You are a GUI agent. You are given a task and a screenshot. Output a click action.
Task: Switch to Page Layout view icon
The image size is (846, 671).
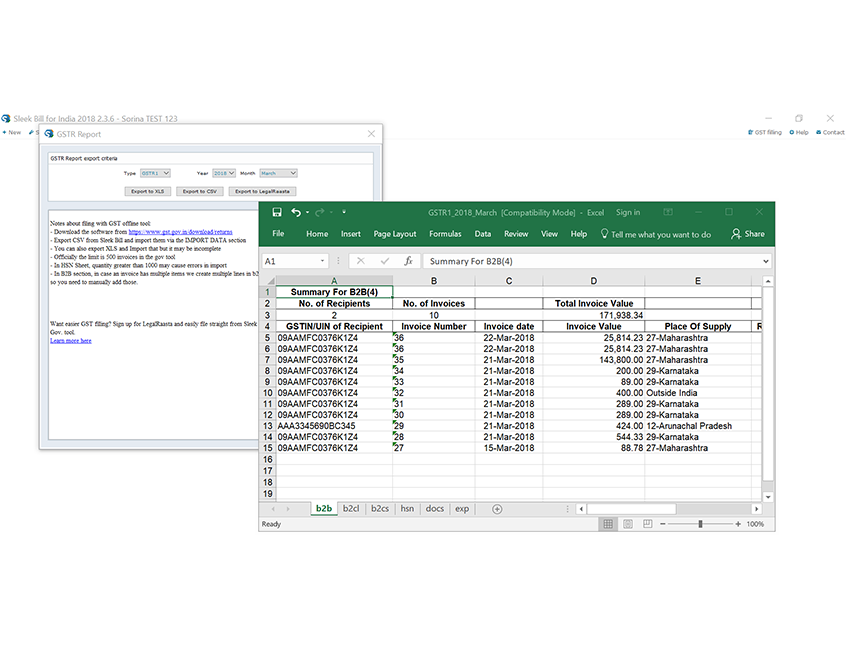point(628,524)
